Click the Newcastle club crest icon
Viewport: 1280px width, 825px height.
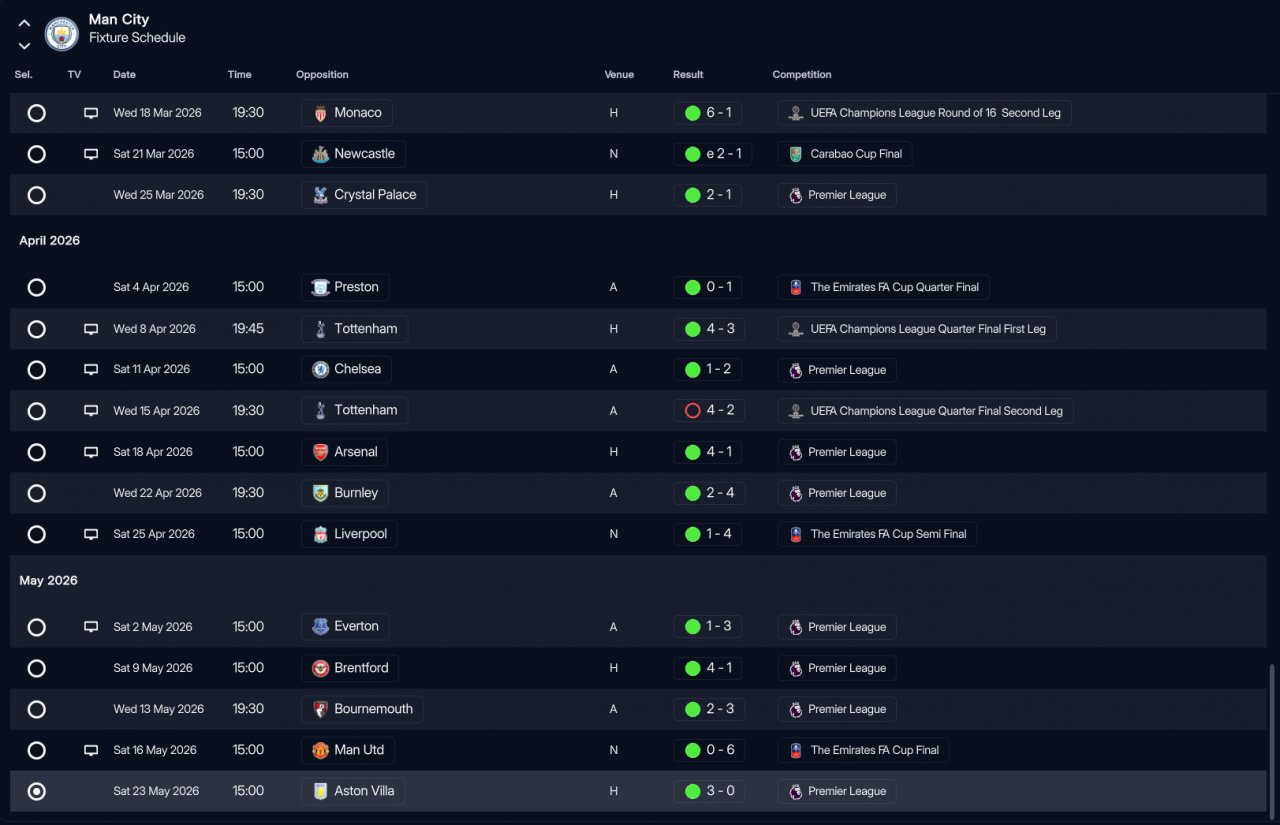(320, 154)
